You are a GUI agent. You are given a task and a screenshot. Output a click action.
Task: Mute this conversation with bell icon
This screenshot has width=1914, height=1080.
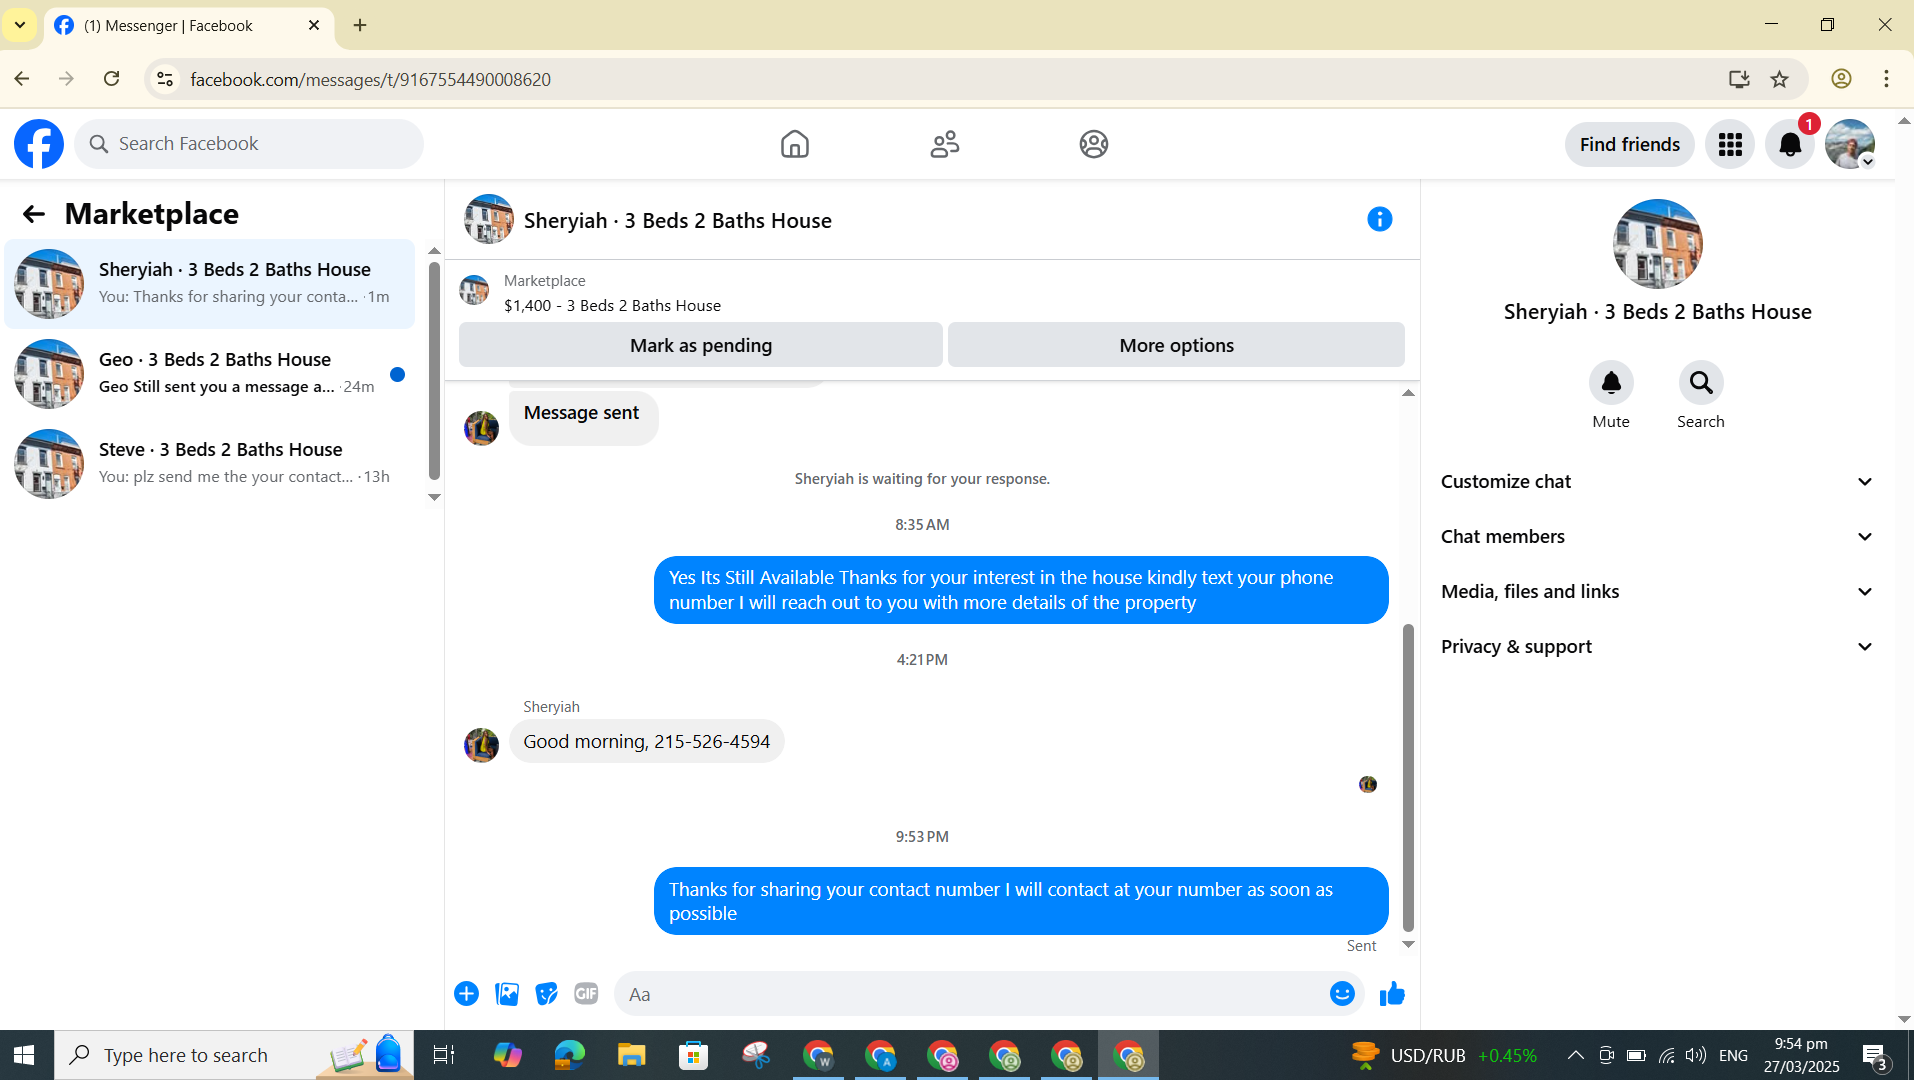[x=1611, y=382]
